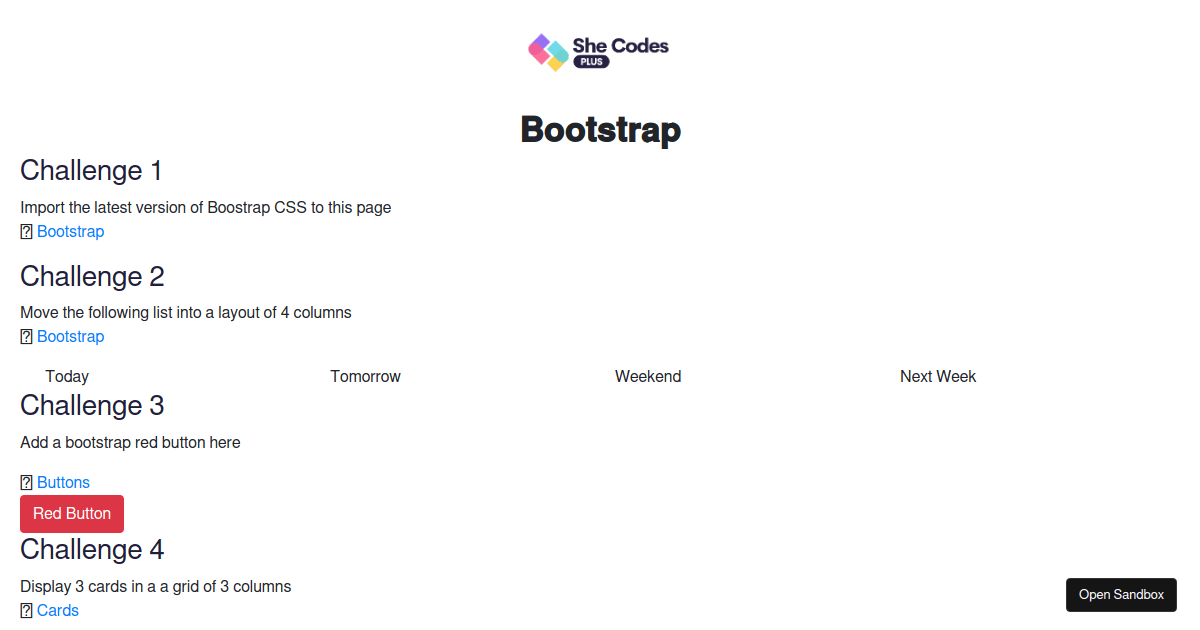Open the Buttons documentation link
Screen dimensions: 1200x630
(x=62, y=482)
